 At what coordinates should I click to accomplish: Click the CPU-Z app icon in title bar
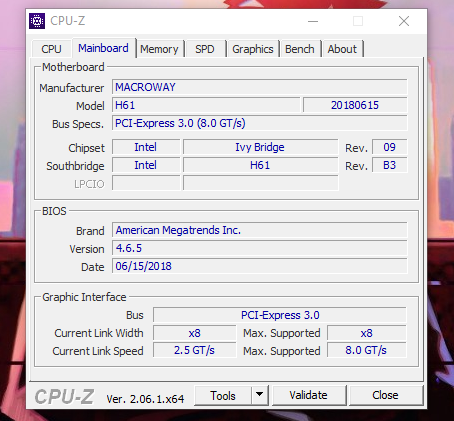(x=37, y=21)
